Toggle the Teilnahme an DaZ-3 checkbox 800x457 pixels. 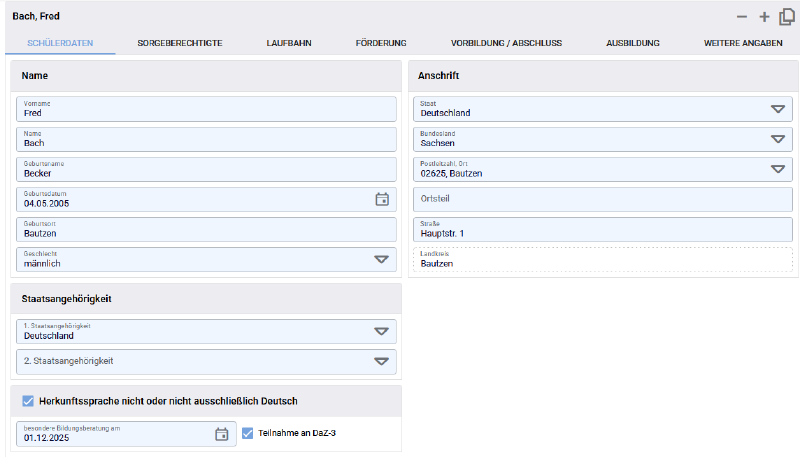coord(249,433)
